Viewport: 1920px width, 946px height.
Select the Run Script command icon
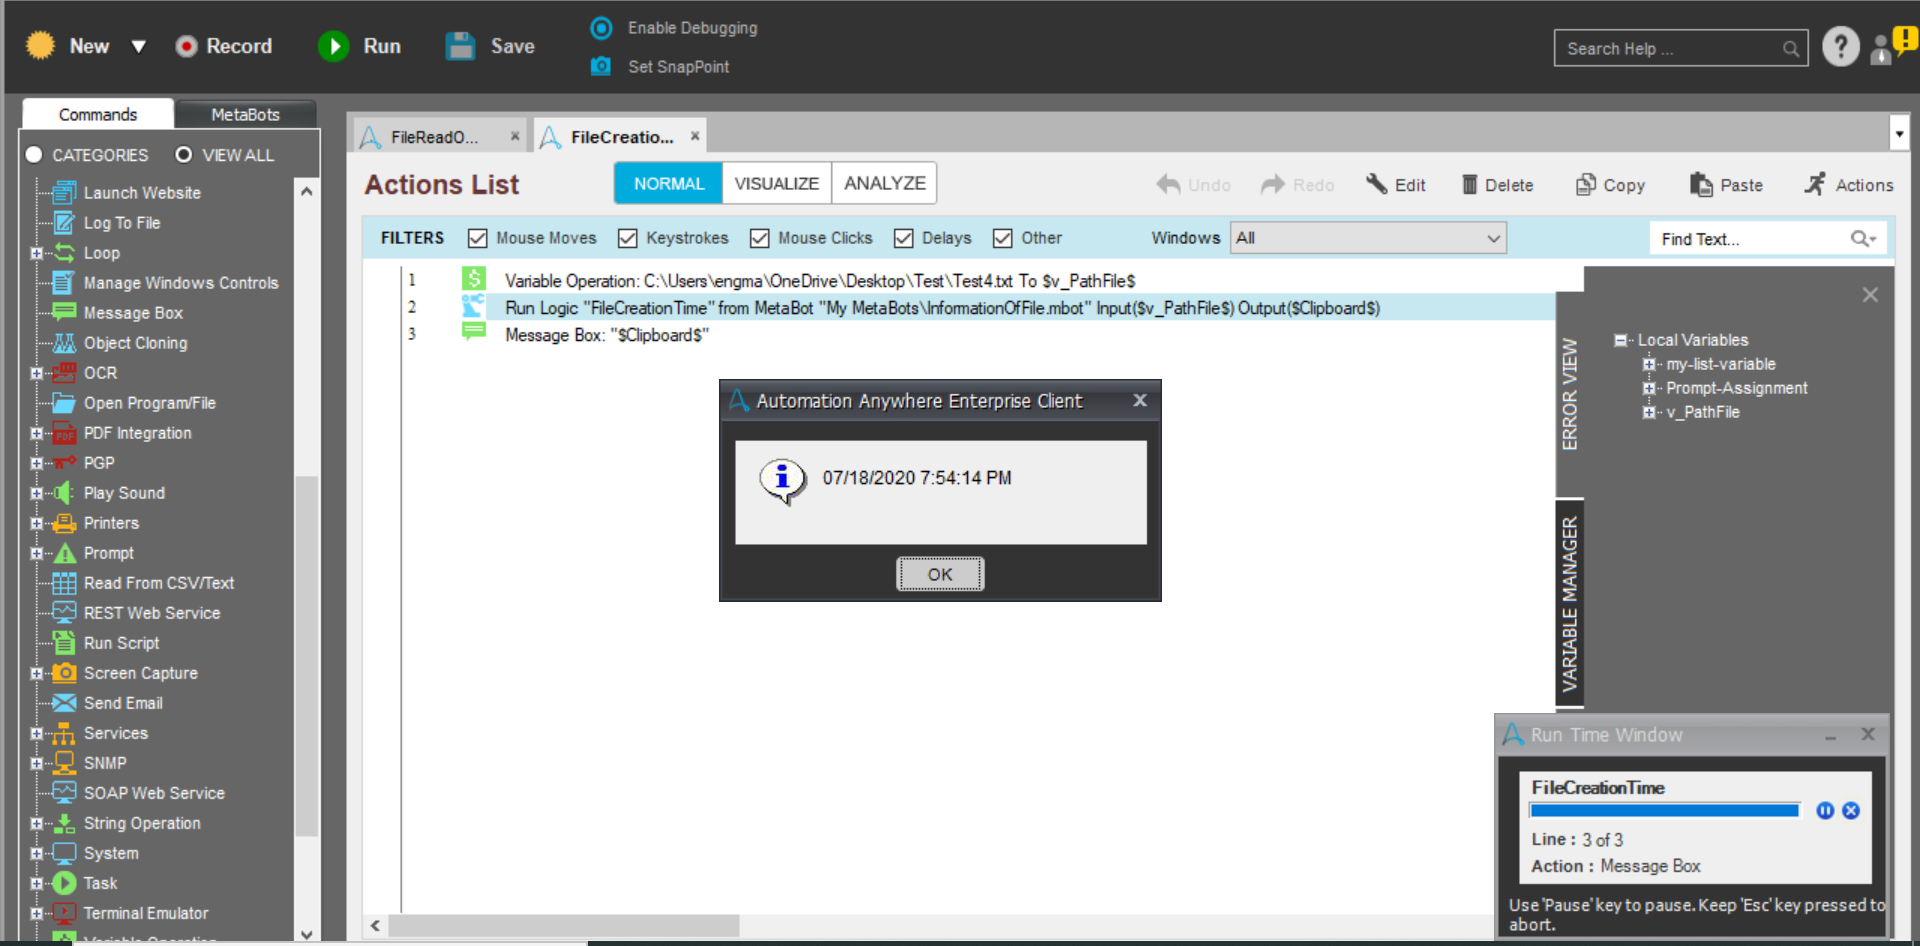(64, 642)
